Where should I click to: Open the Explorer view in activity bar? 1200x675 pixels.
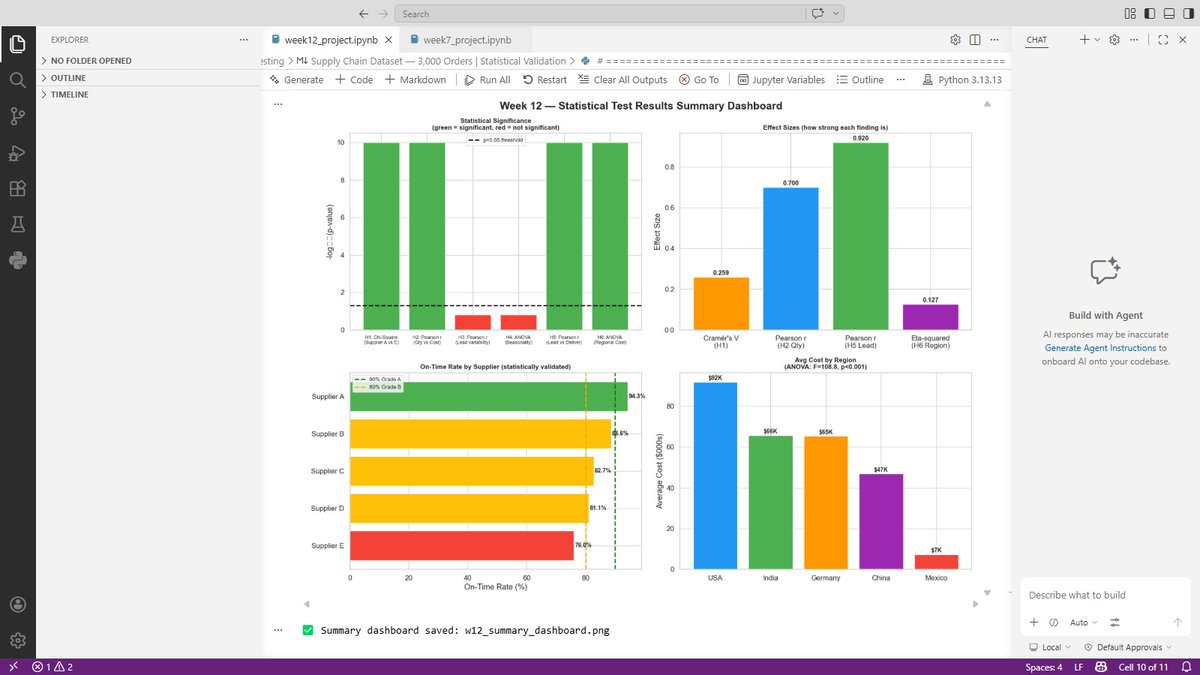[x=17, y=44]
